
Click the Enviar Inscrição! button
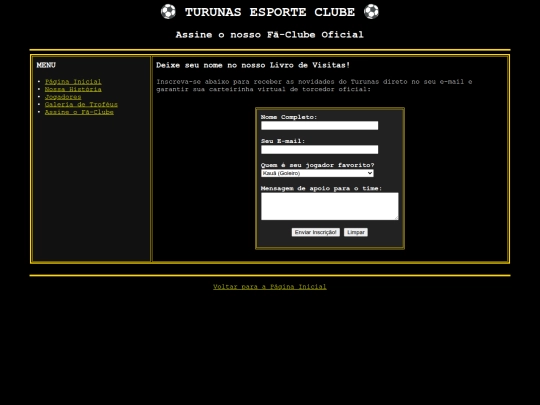315,232
